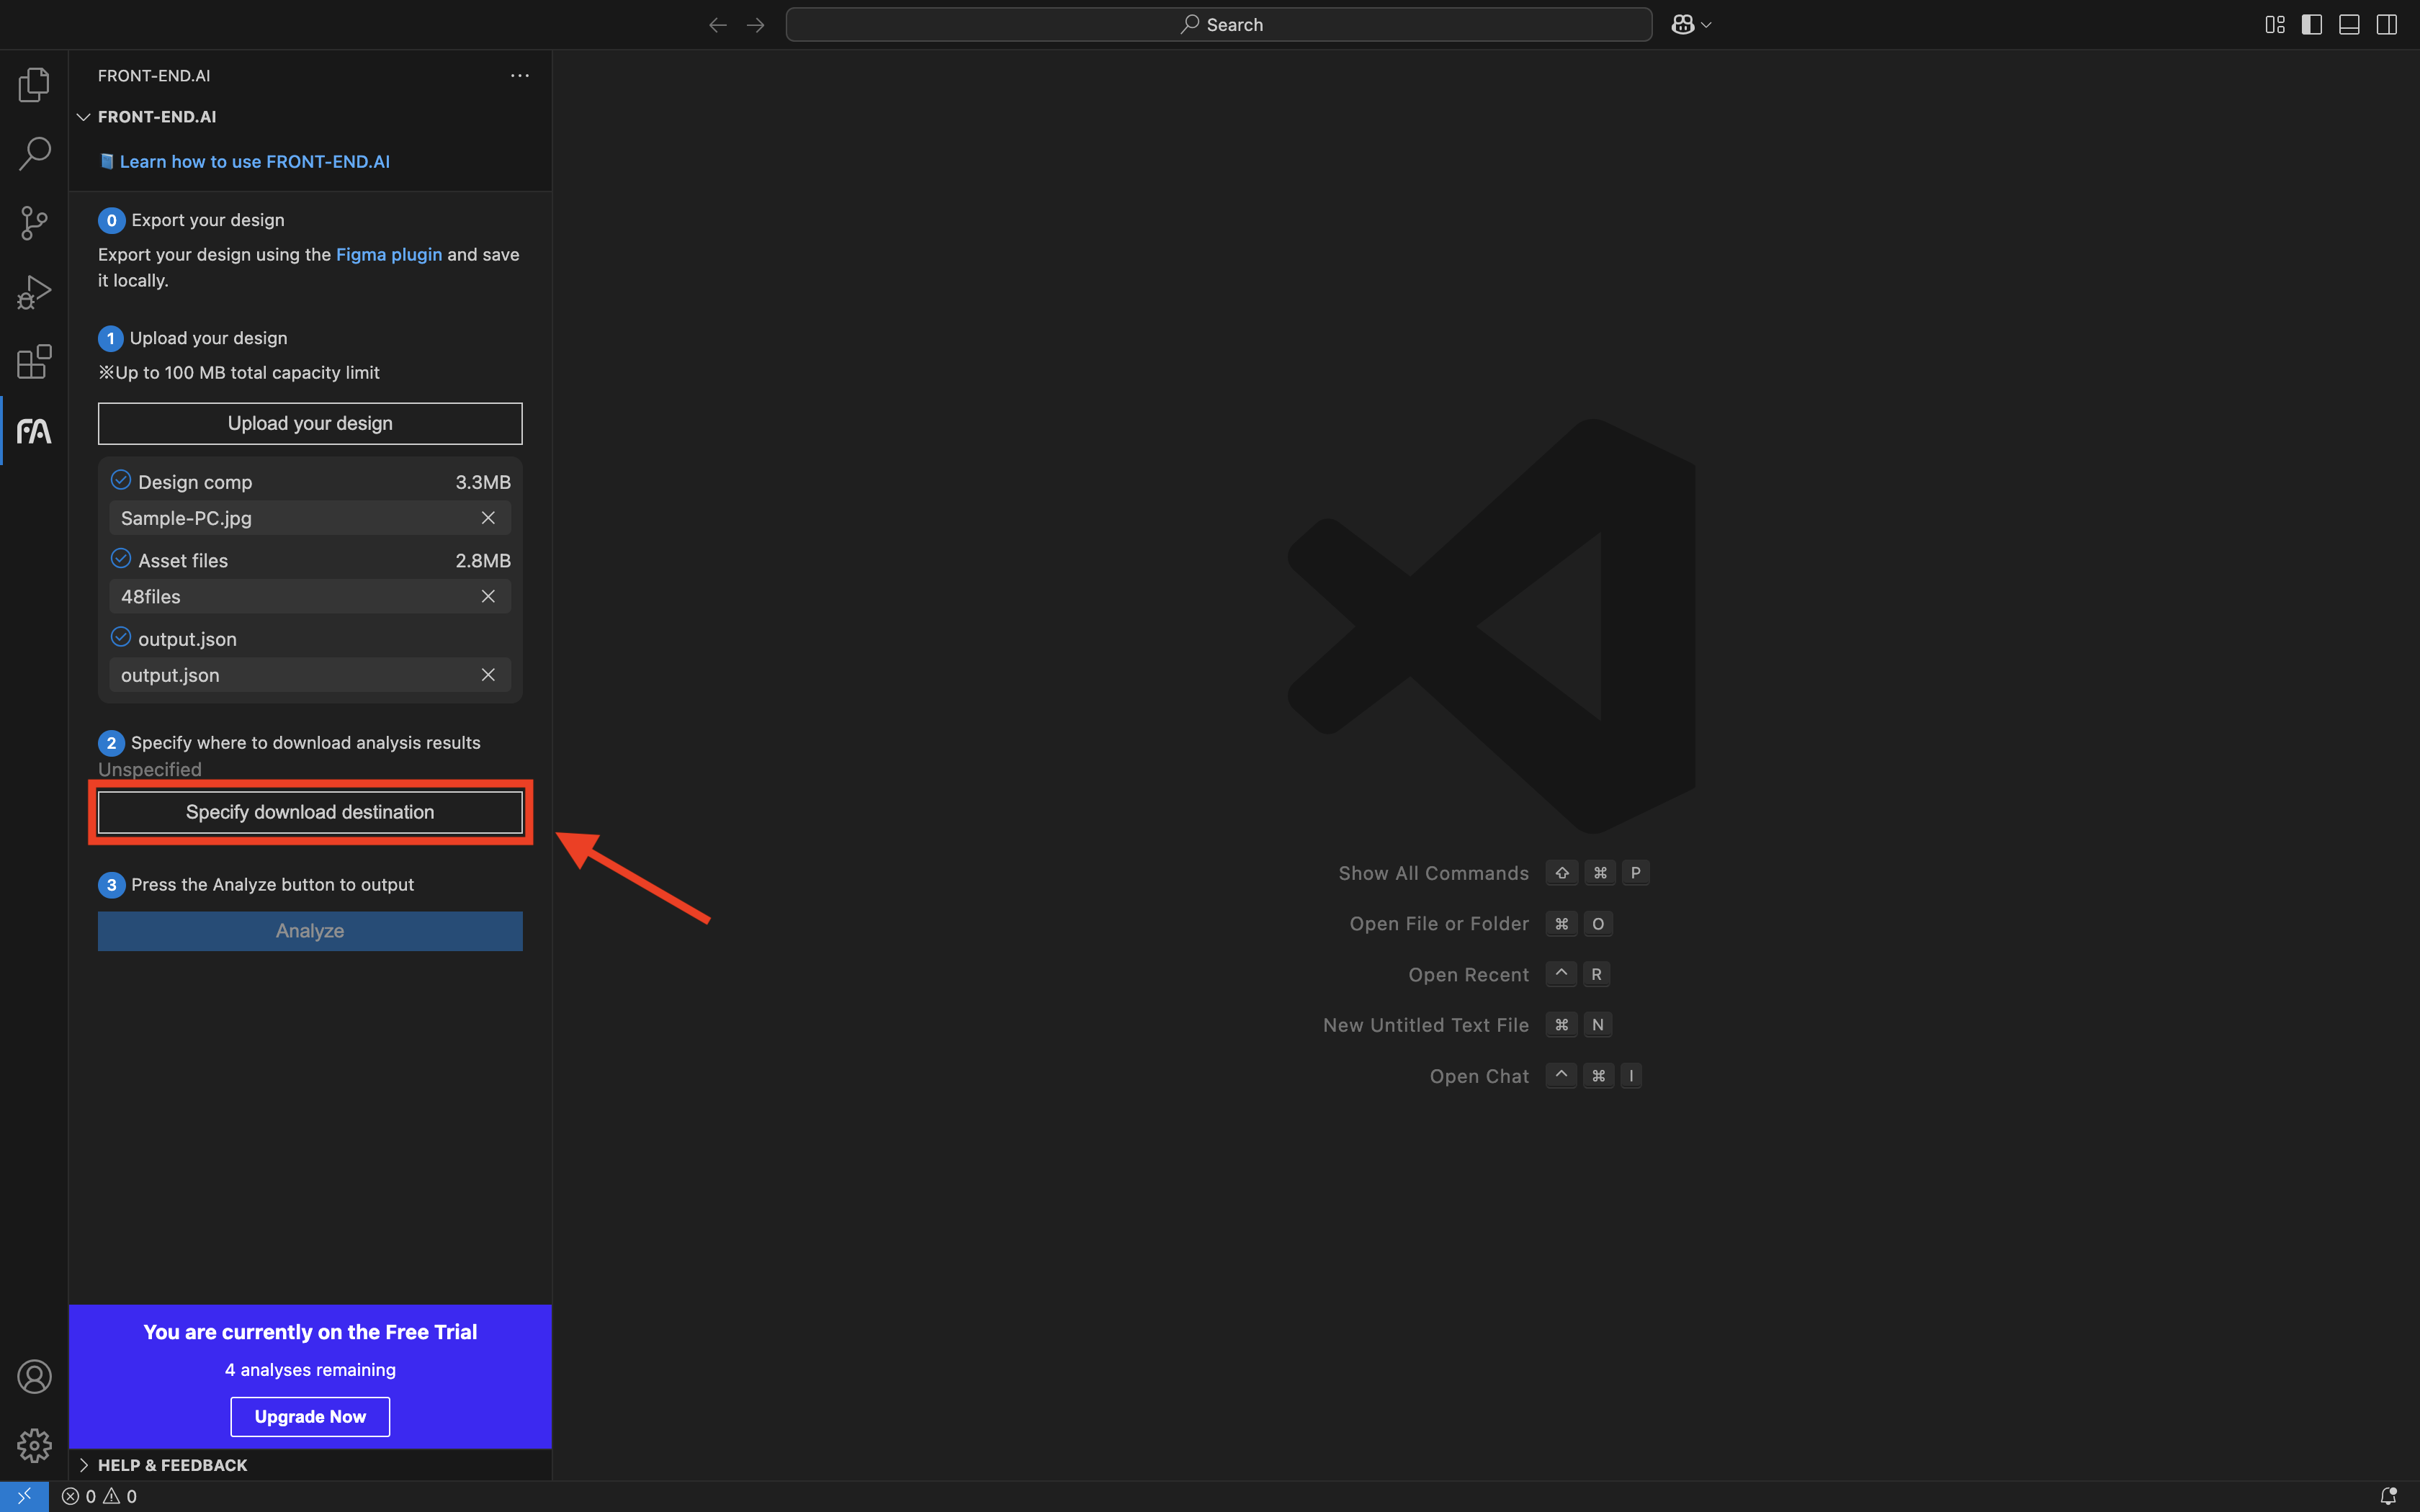Open the Extensions view
The image size is (2420, 1512).
click(x=34, y=361)
